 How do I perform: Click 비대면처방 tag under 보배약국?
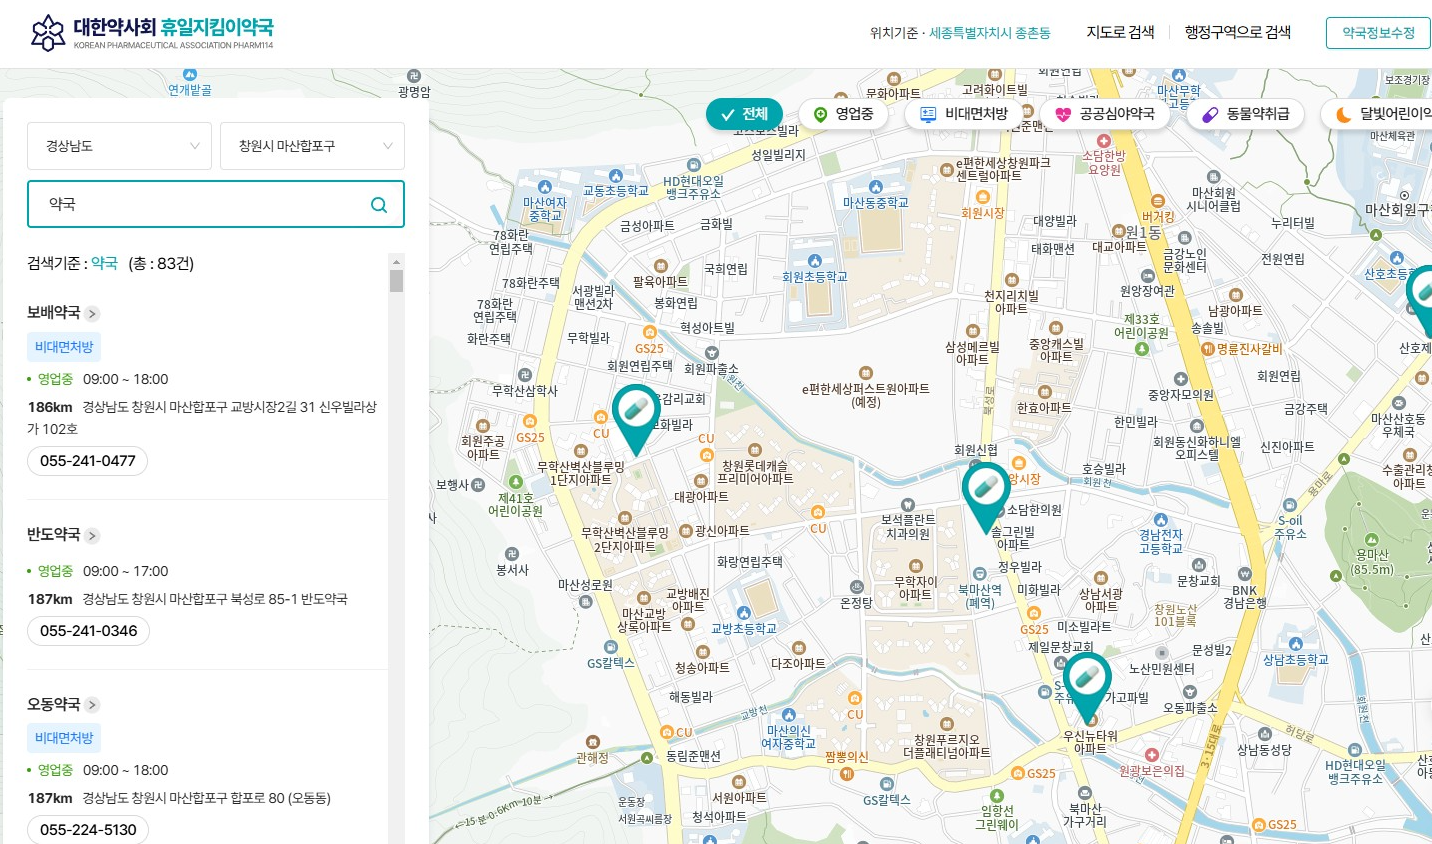point(64,347)
